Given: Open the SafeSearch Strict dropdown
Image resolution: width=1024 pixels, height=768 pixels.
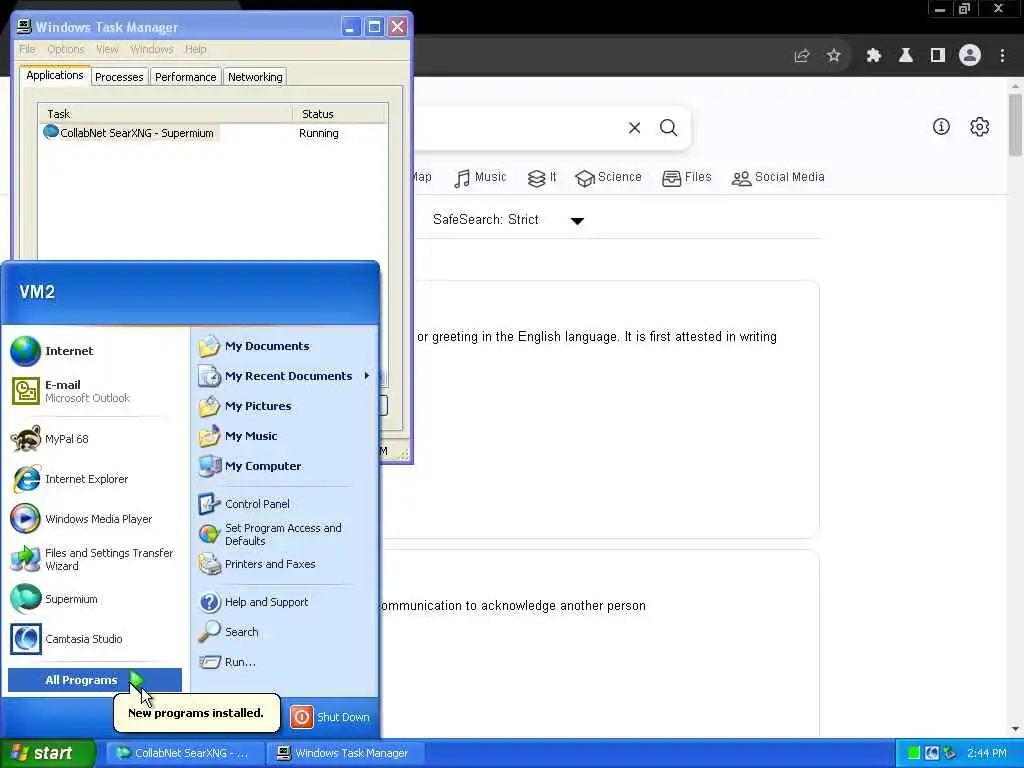Looking at the screenshot, I should pyautogui.click(x=509, y=220).
